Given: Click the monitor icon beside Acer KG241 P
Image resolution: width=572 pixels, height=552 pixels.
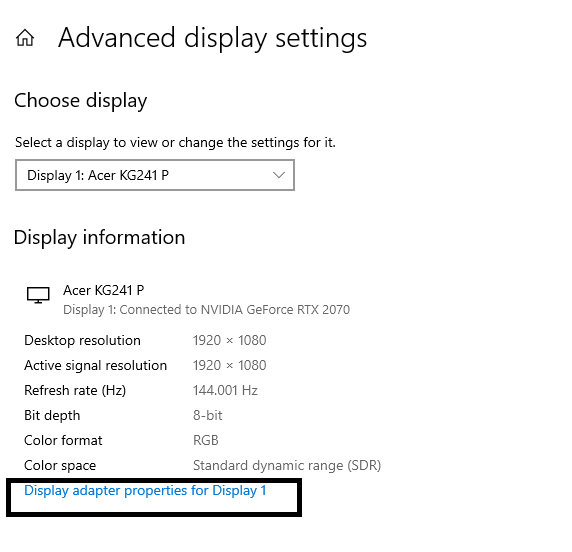Looking at the screenshot, I should 38,295.
